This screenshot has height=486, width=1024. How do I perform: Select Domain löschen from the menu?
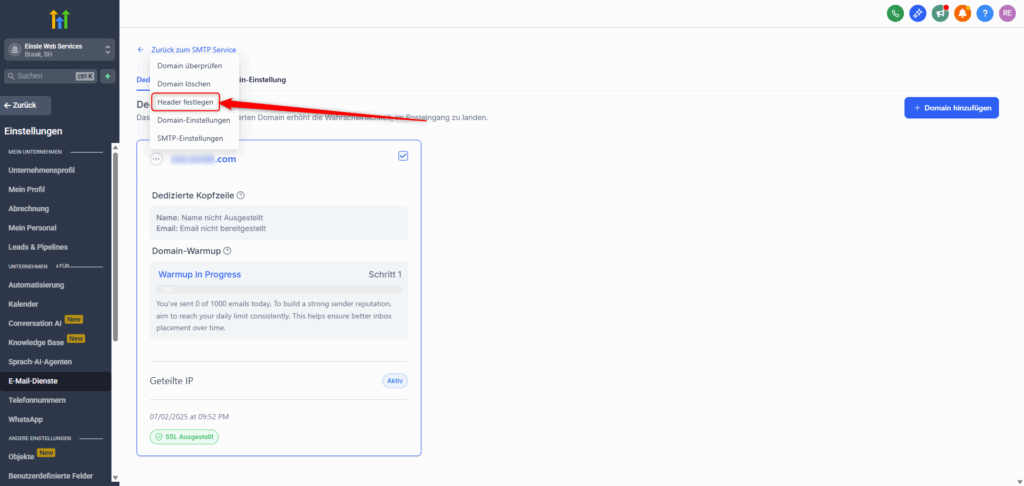coord(184,84)
